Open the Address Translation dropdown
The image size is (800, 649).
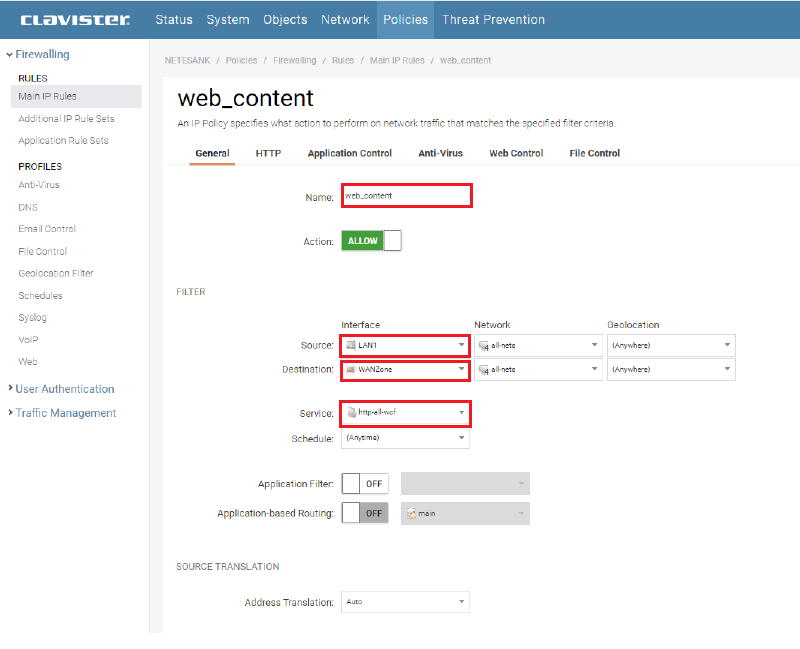pos(405,602)
